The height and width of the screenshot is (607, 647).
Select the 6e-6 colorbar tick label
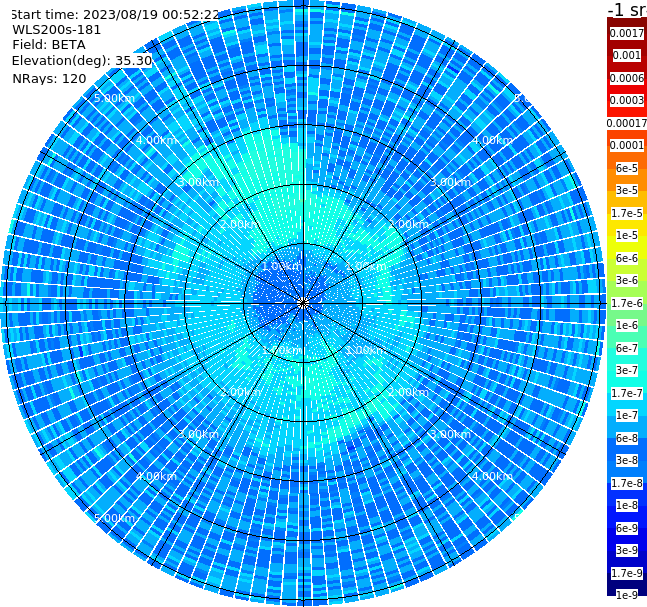click(627, 258)
